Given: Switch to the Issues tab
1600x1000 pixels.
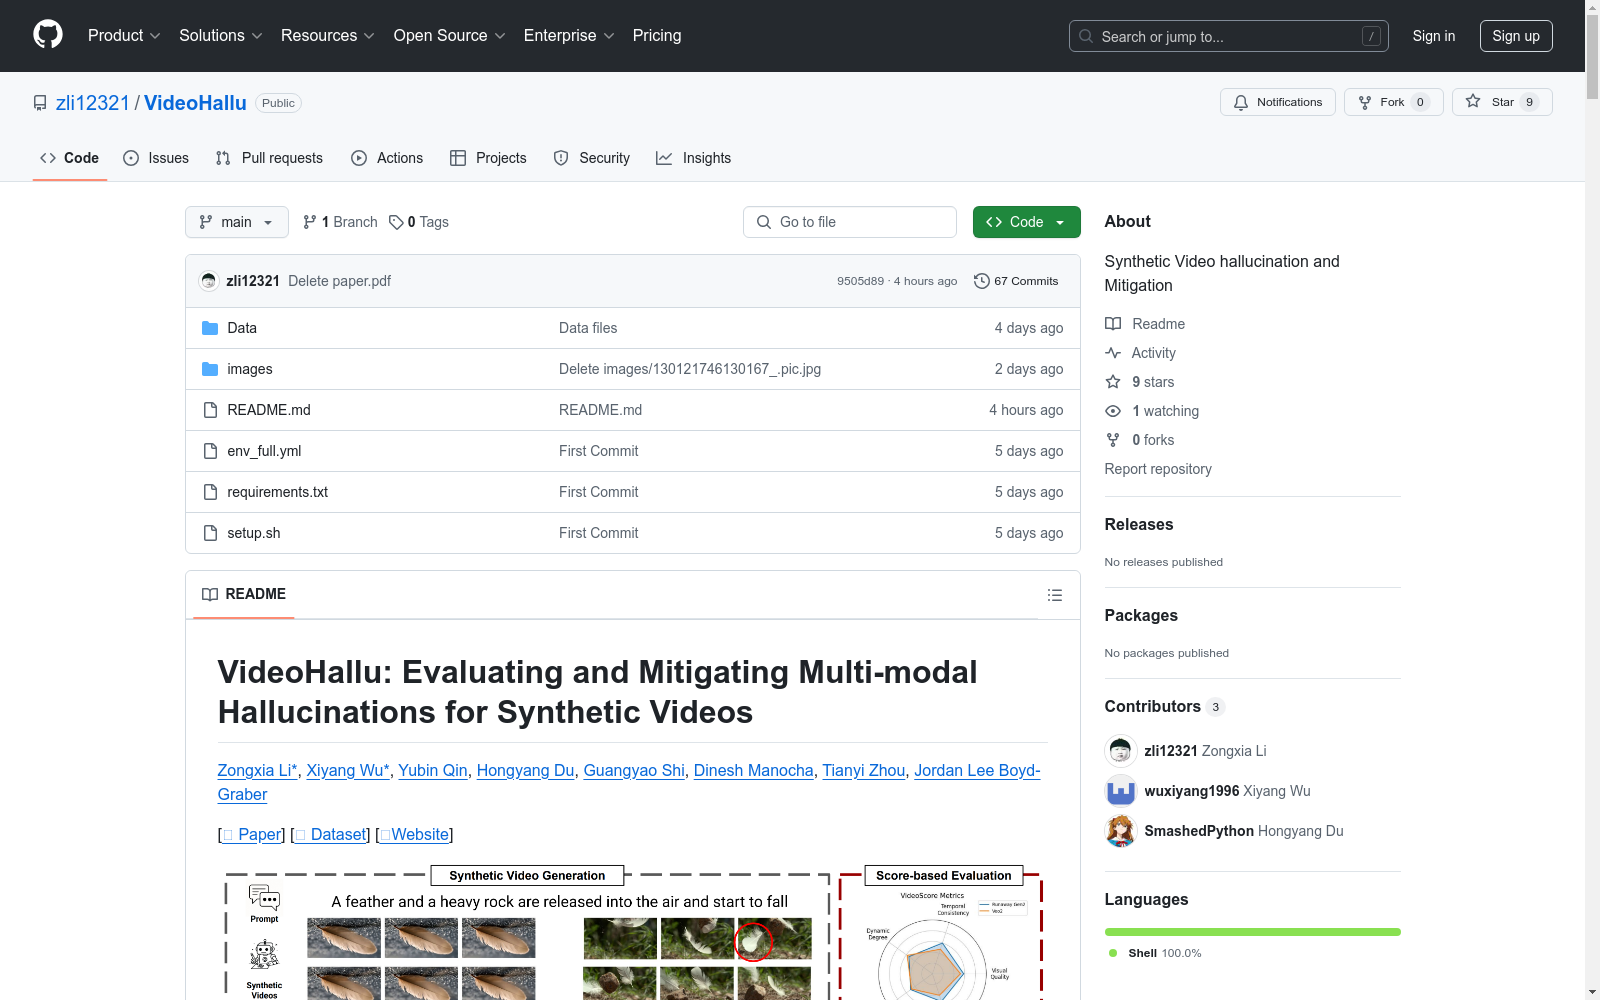Looking at the screenshot, I should [x=156, y=158].
